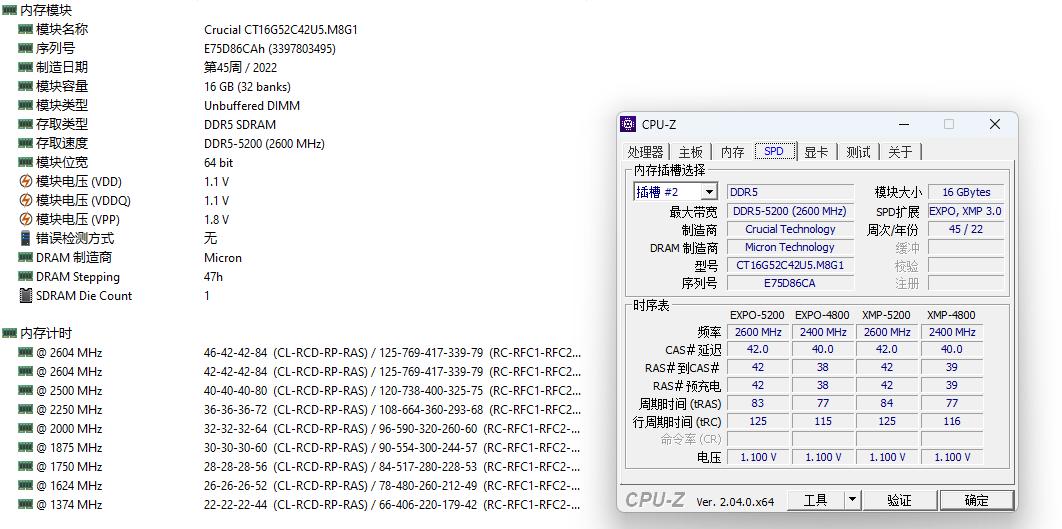Click the serial value E75D86CAh (3397803495)
The height and width of the screenshot is (529, 1062).
[270, 49]
